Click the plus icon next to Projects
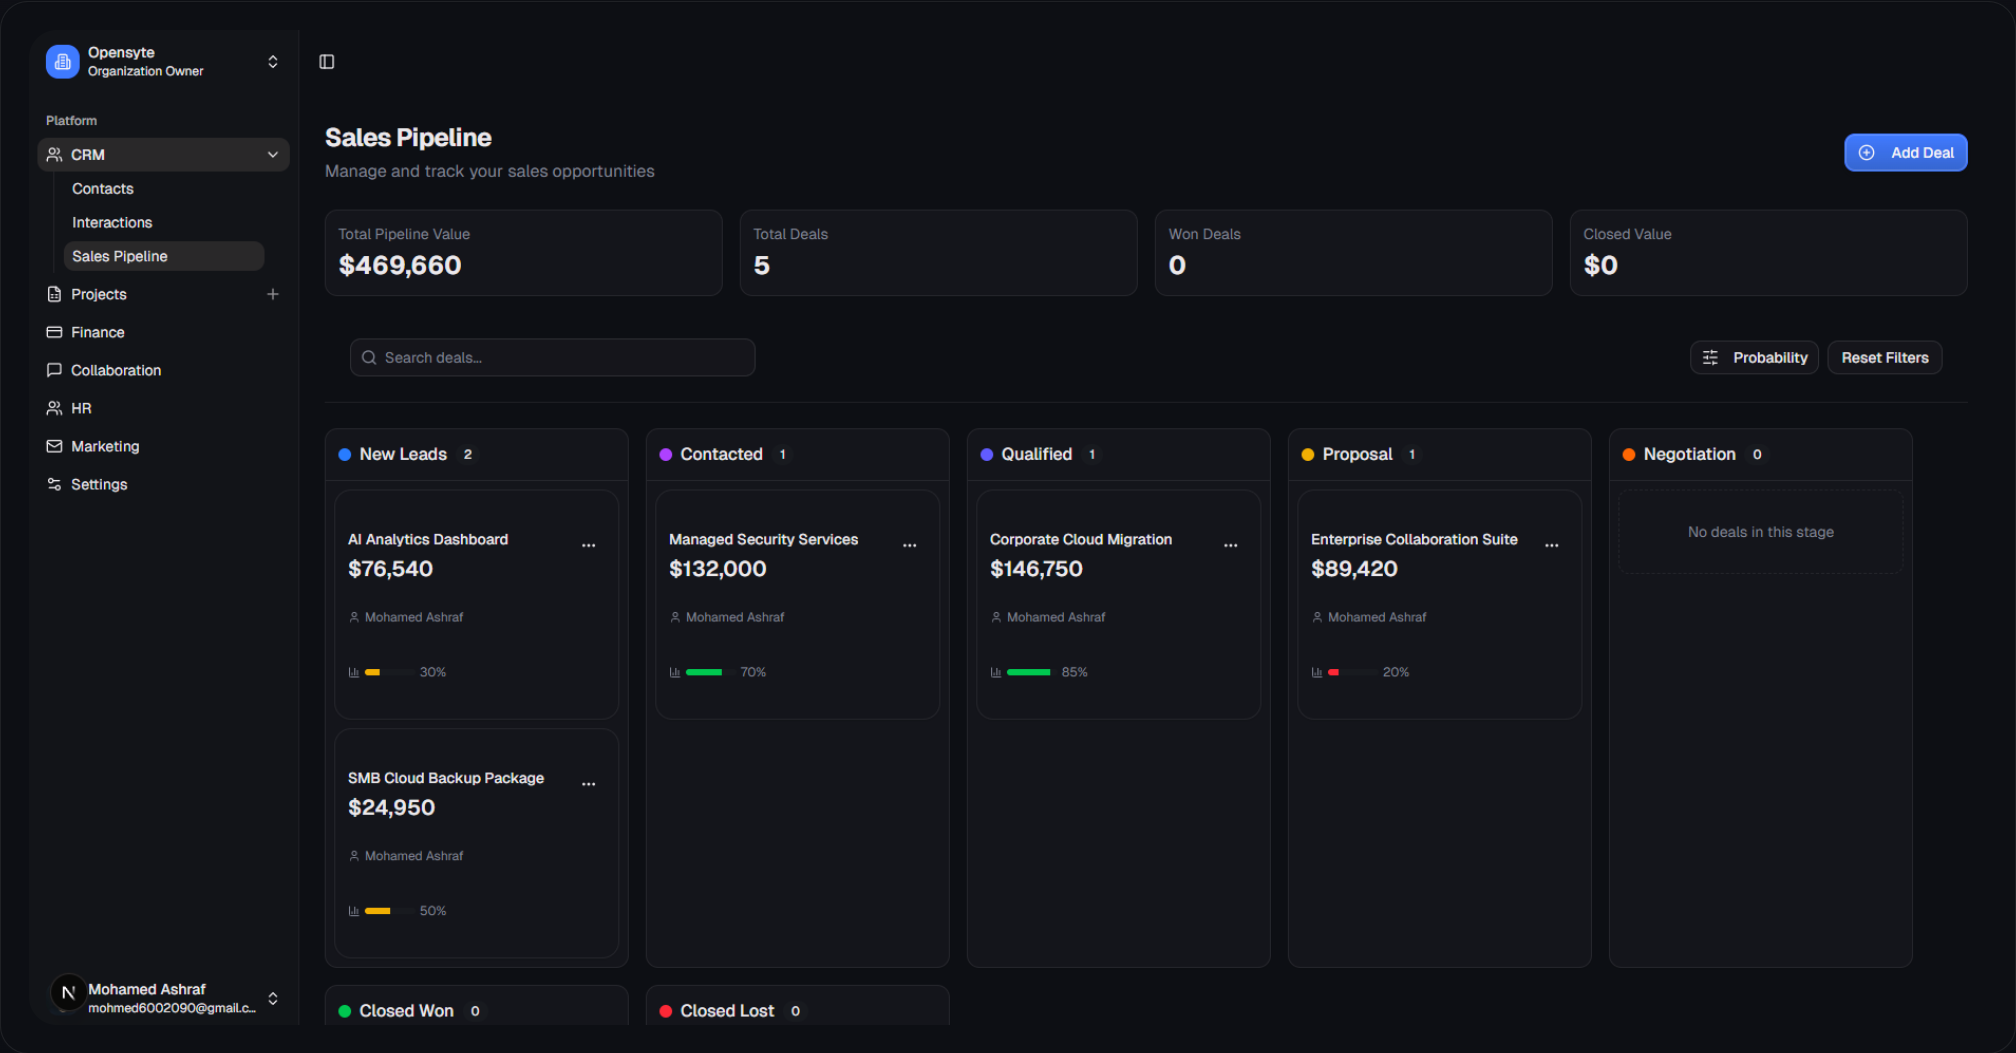This screenshot has width=2016, height=1053. coord(272,294)
